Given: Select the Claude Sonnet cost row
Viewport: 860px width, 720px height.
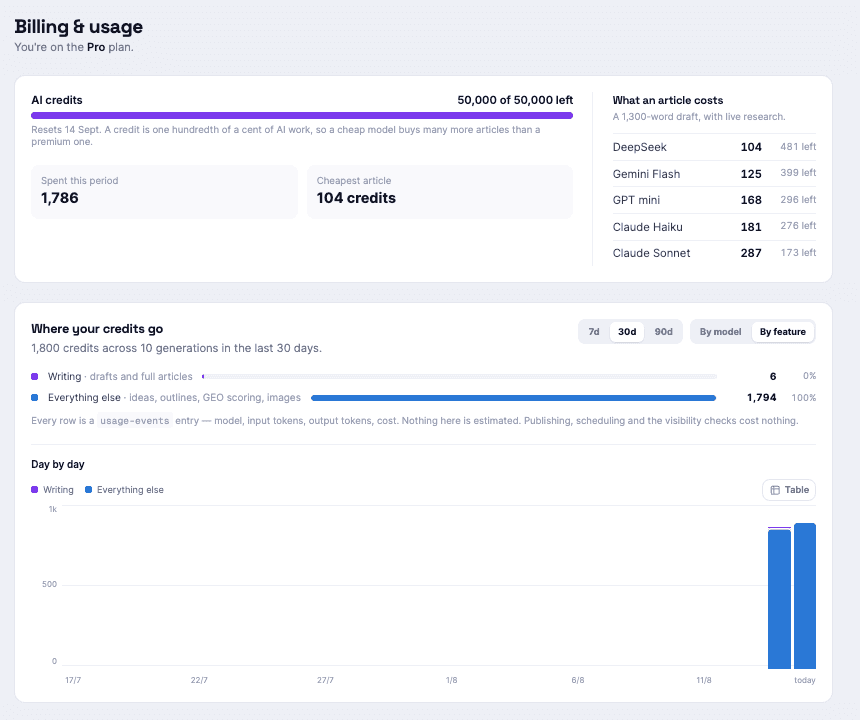Looking at the screenshot, I should pos(714,253).
